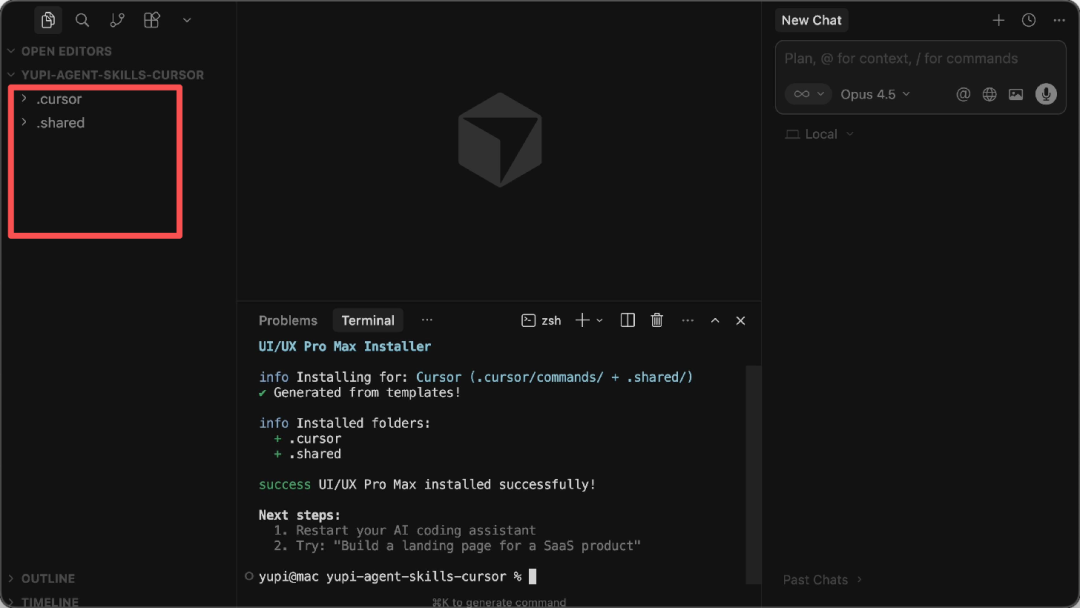
Task: Expand Past Chats list
Action: pos(822,580)
